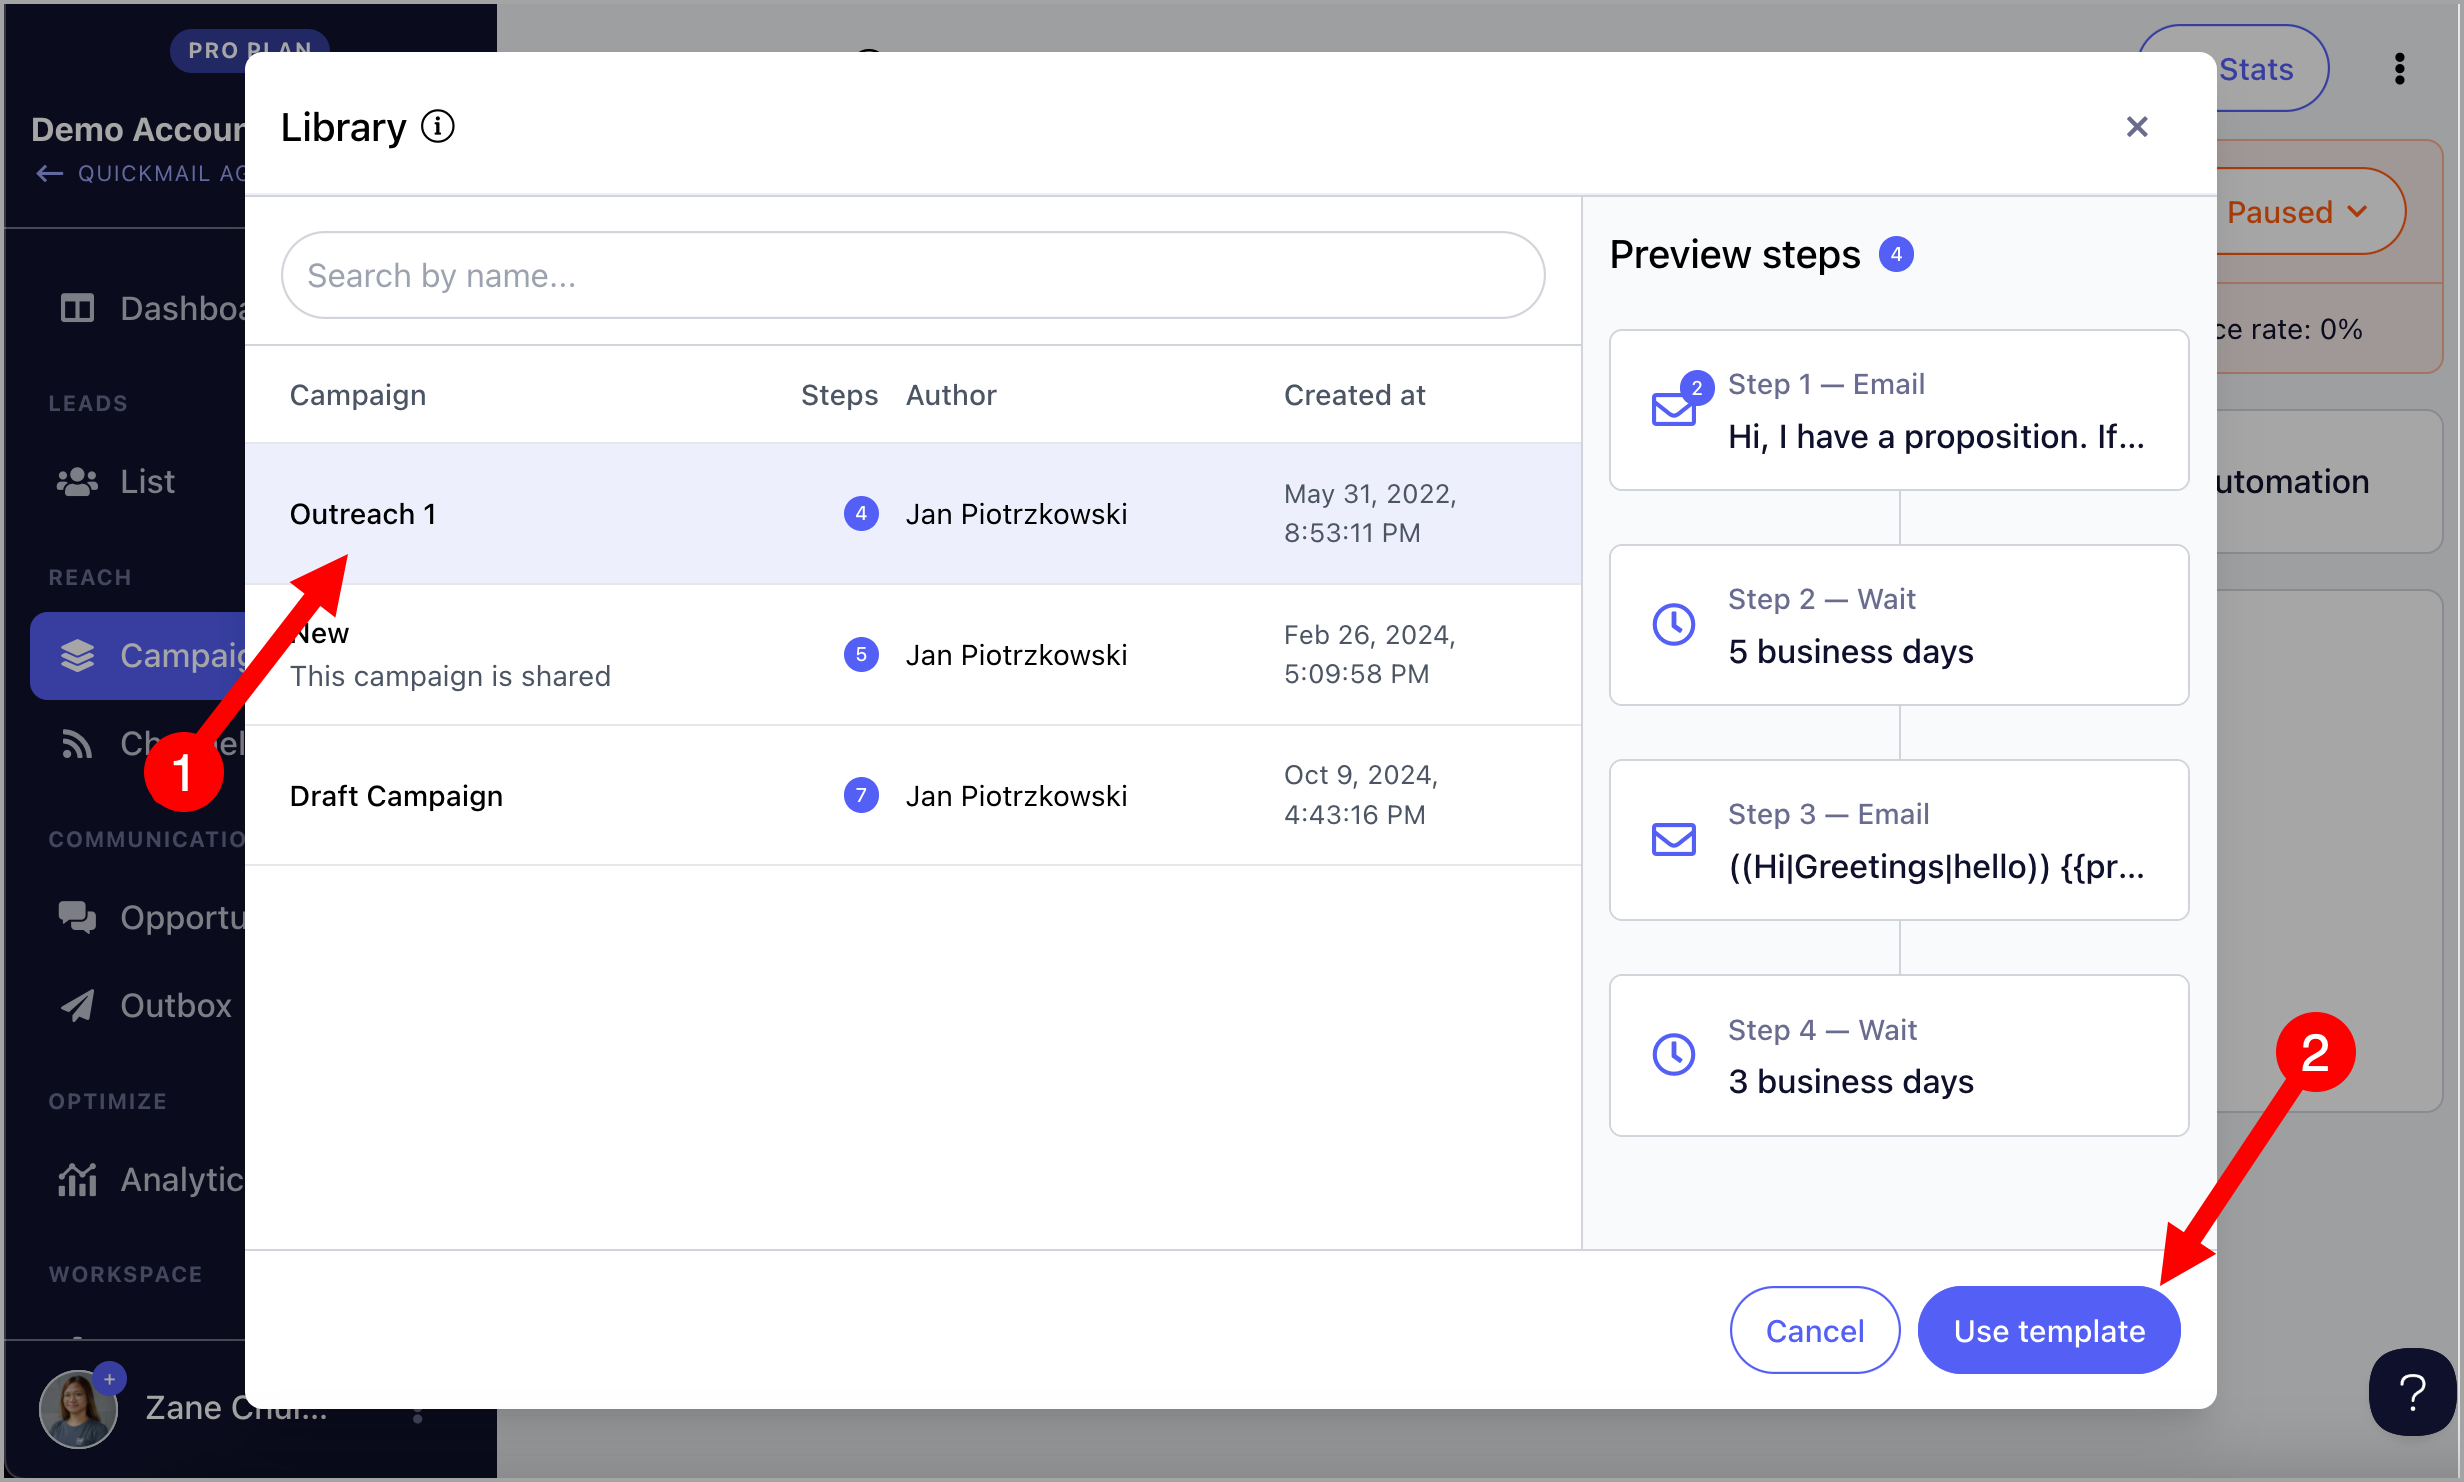This screenshot has width=2464, height=1482.
Task: Open the List sidebar icon
Action: pos(77,482)
